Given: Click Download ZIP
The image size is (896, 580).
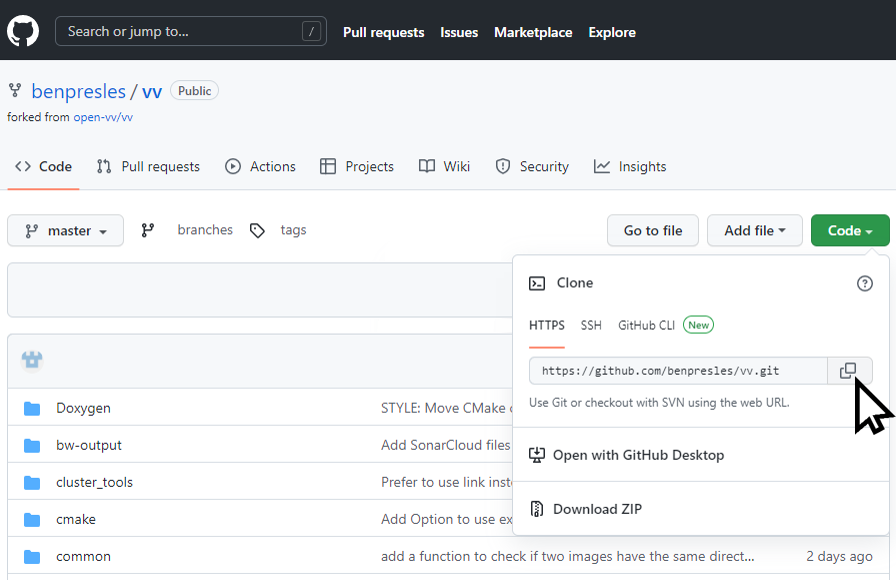Looking at the screenshot, I should (597, 509).
